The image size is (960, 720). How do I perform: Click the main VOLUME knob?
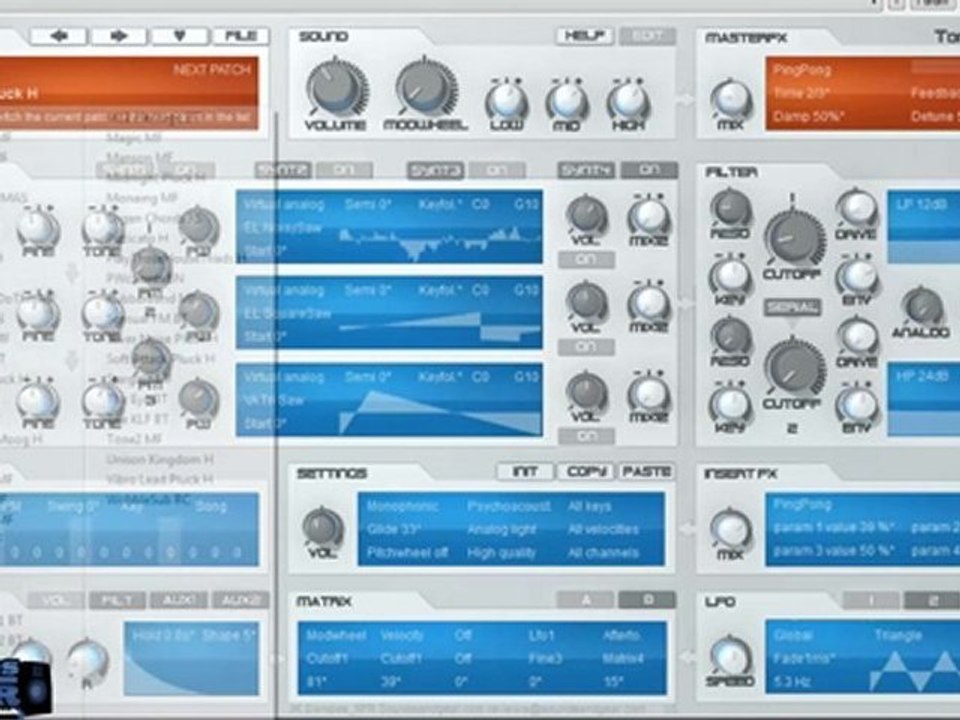tap(336, 88)
